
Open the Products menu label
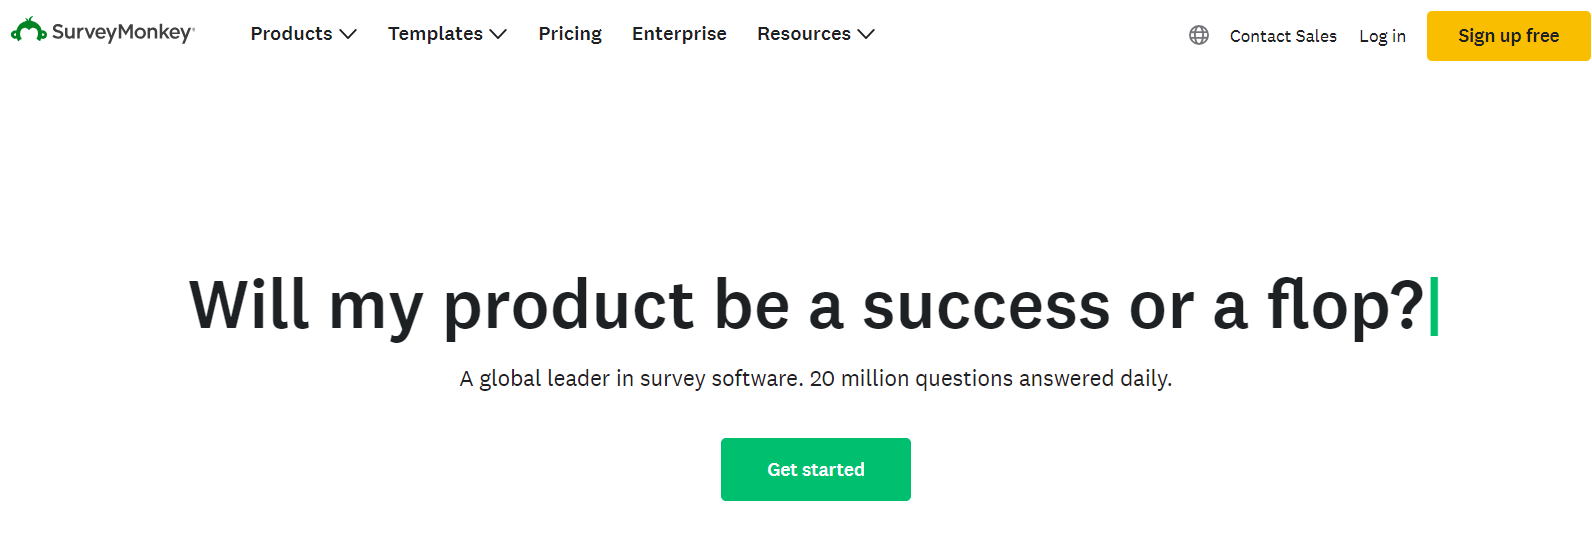point(291,34)
